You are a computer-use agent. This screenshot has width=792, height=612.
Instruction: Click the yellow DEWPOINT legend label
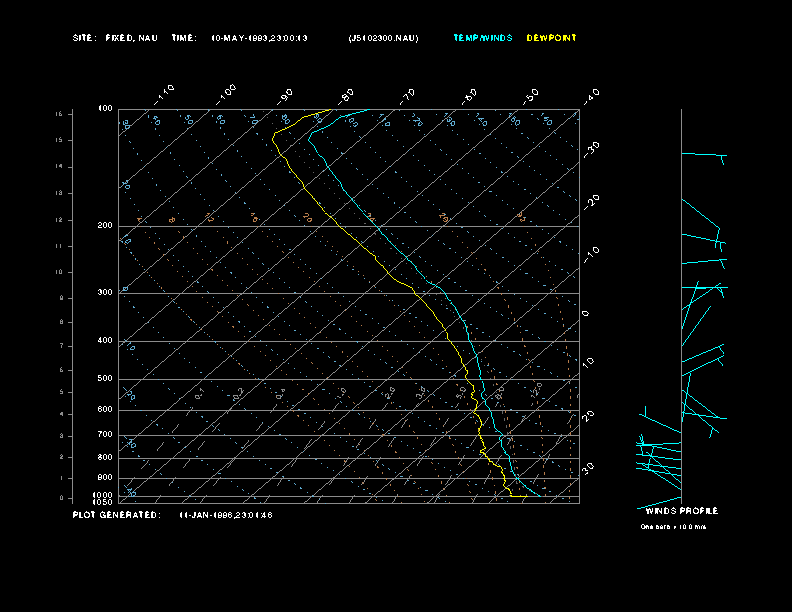point(551,38)
